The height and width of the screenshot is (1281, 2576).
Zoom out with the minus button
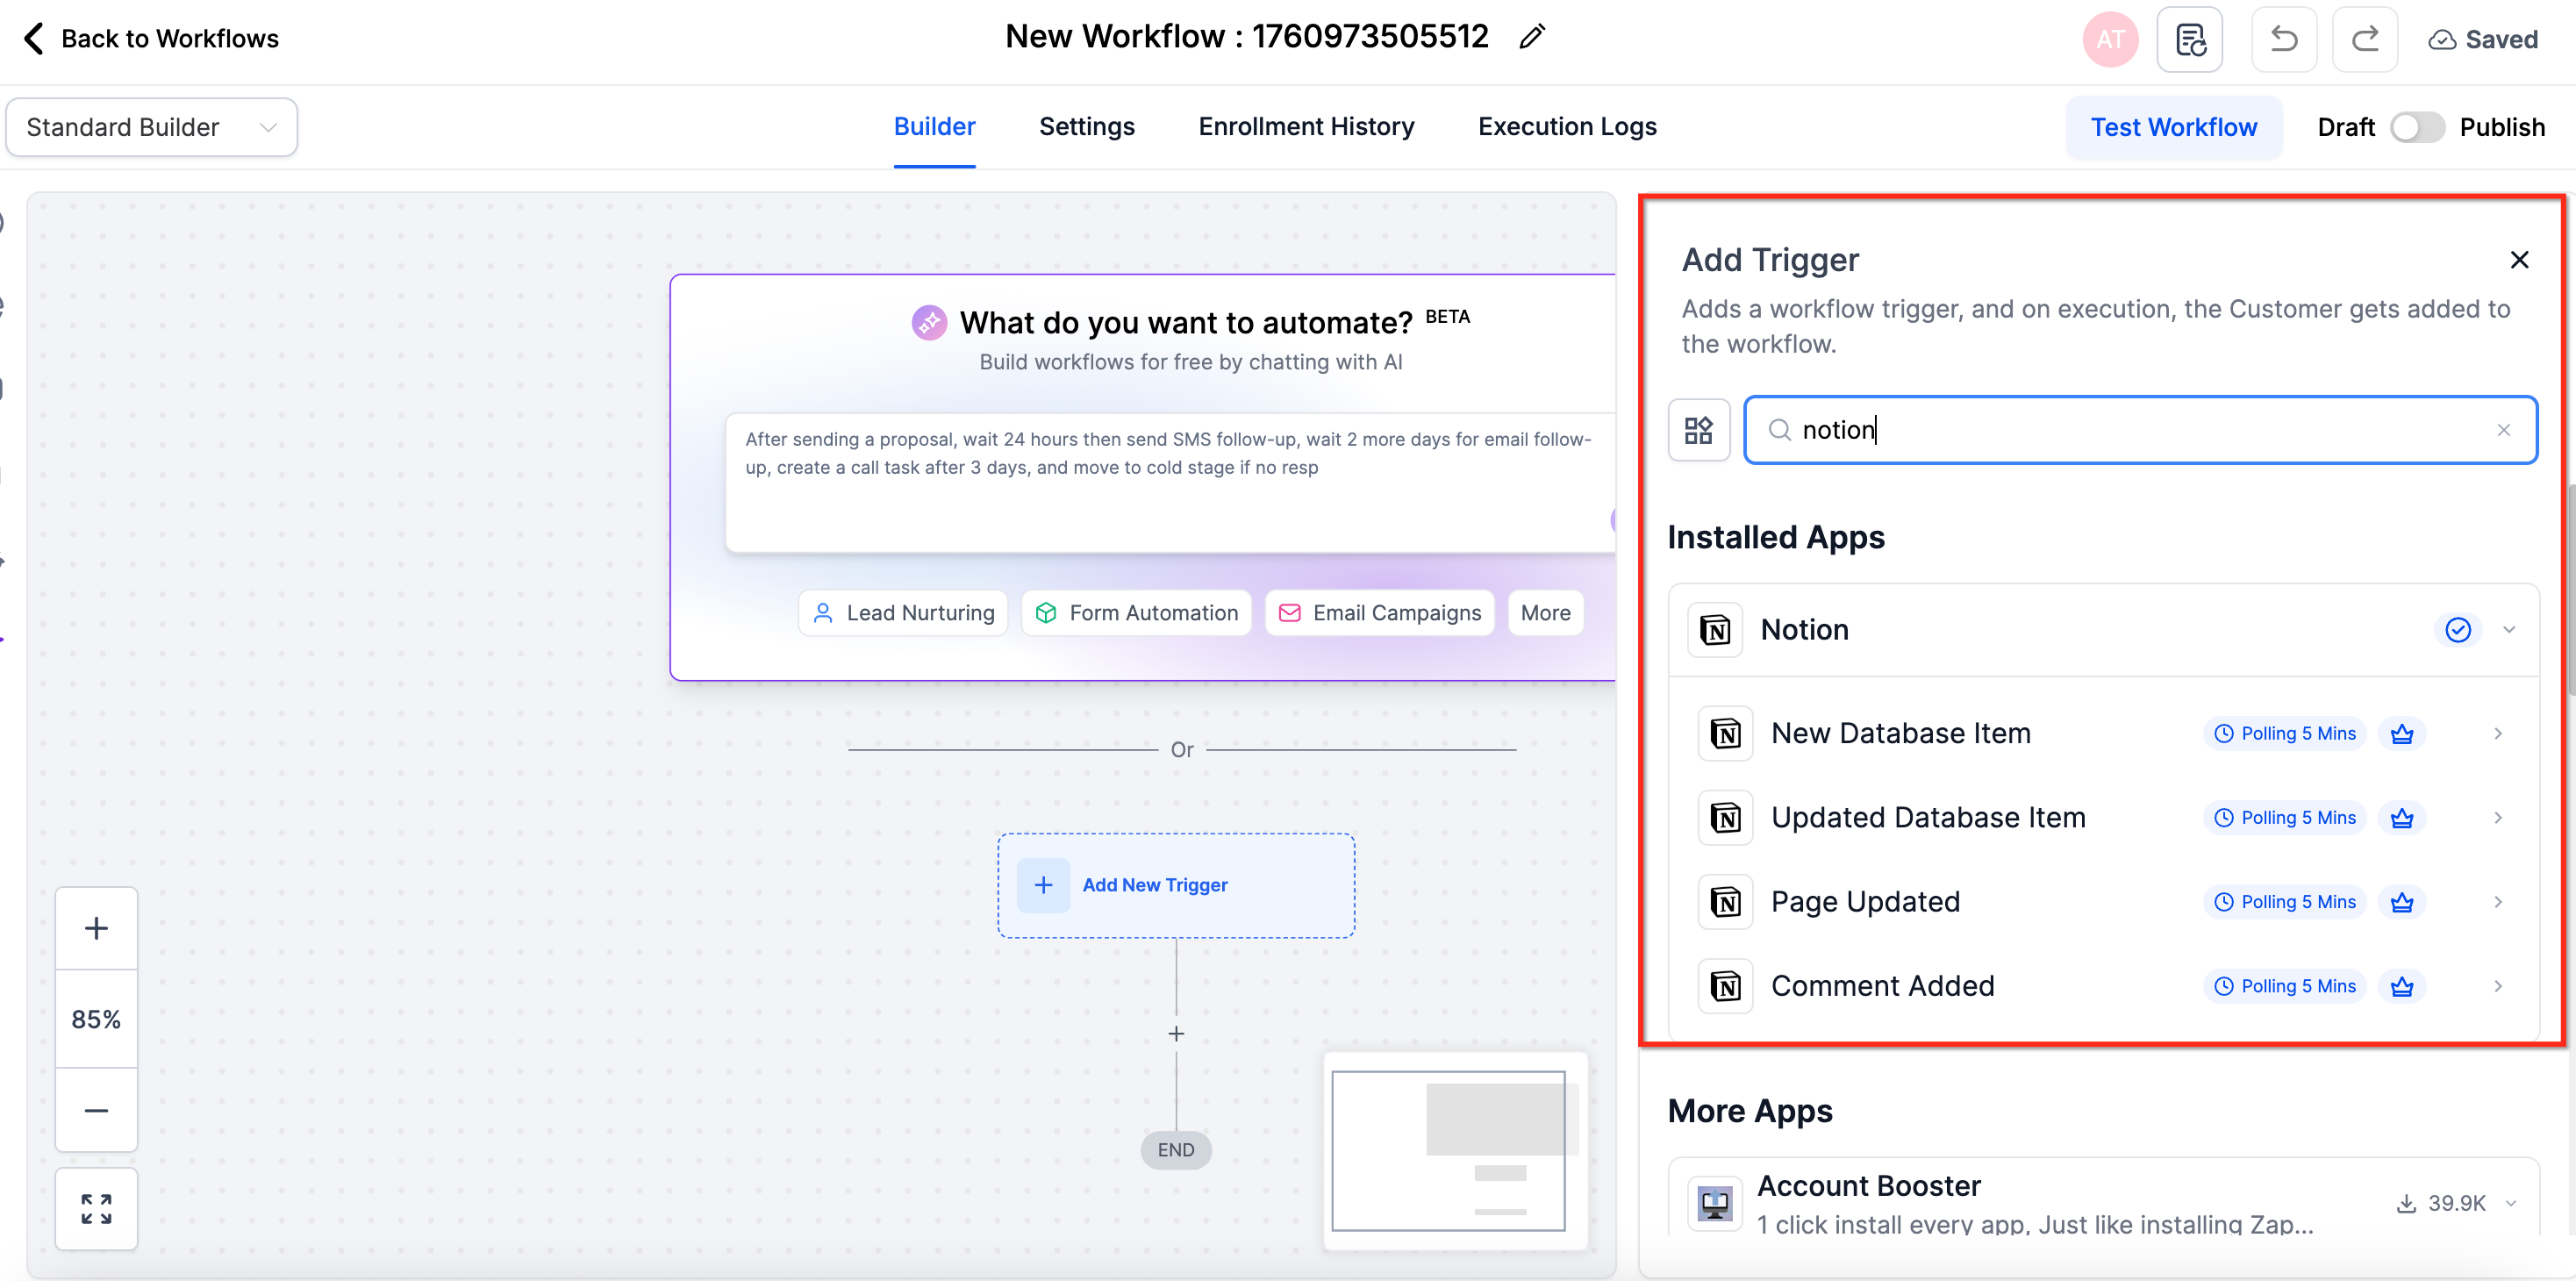click(96, 1110)
